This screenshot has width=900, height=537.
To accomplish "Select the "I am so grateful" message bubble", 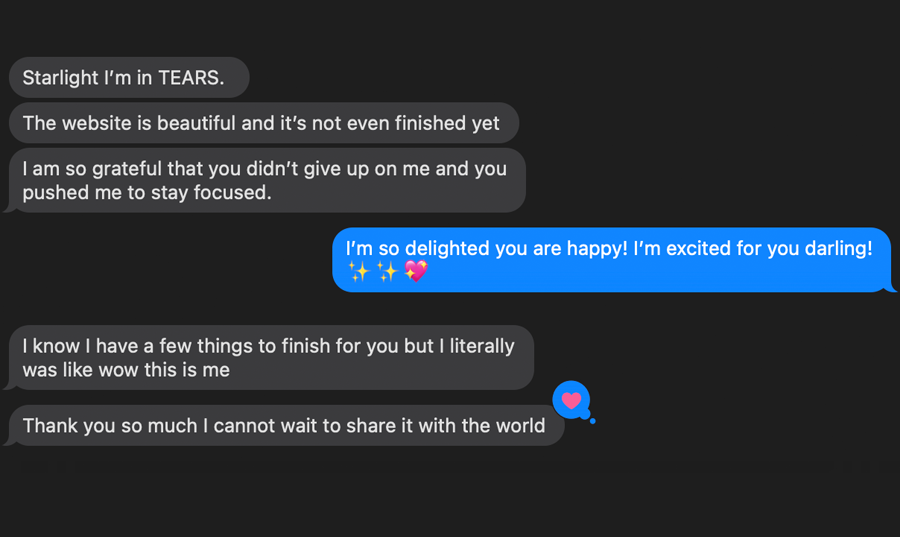I will point(265,180).
